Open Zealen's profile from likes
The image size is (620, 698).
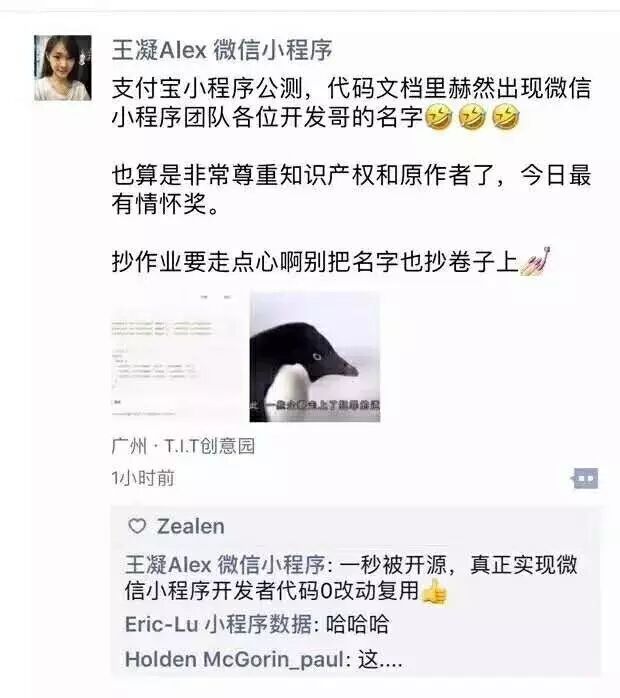tap(190, 527)
